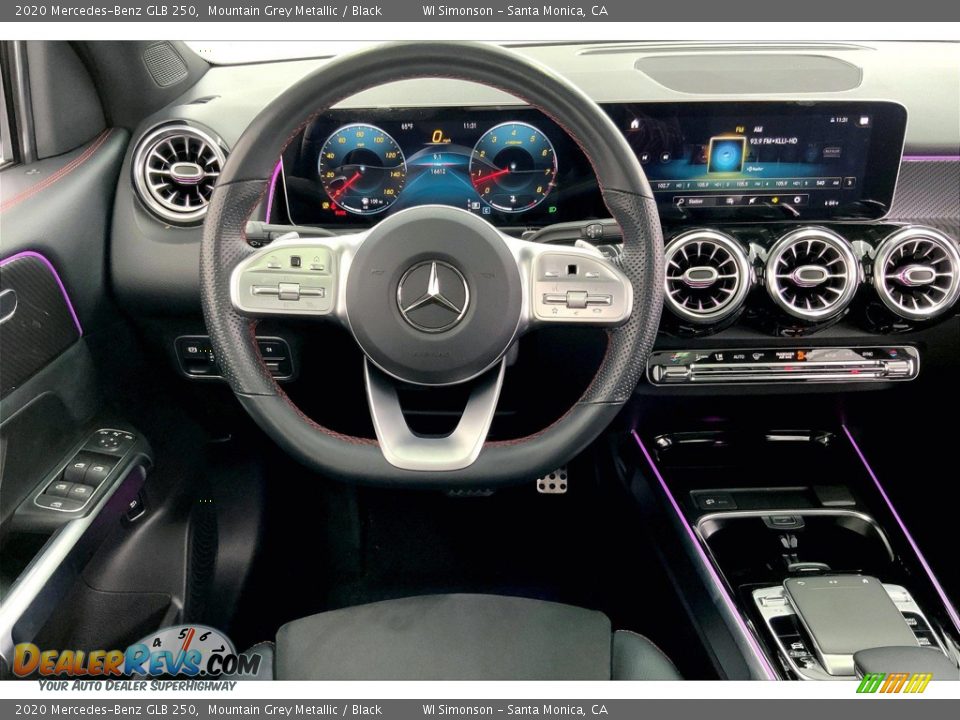The image size is (960, 720).
Task: Push the right temperature rocker knob
Action: [898, 367]
